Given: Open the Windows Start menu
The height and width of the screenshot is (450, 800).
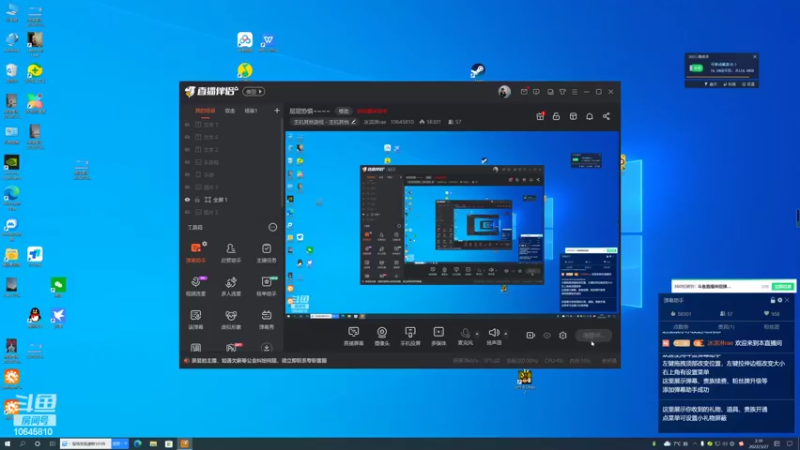Looking at the screenshot, I should click(7, 444).
